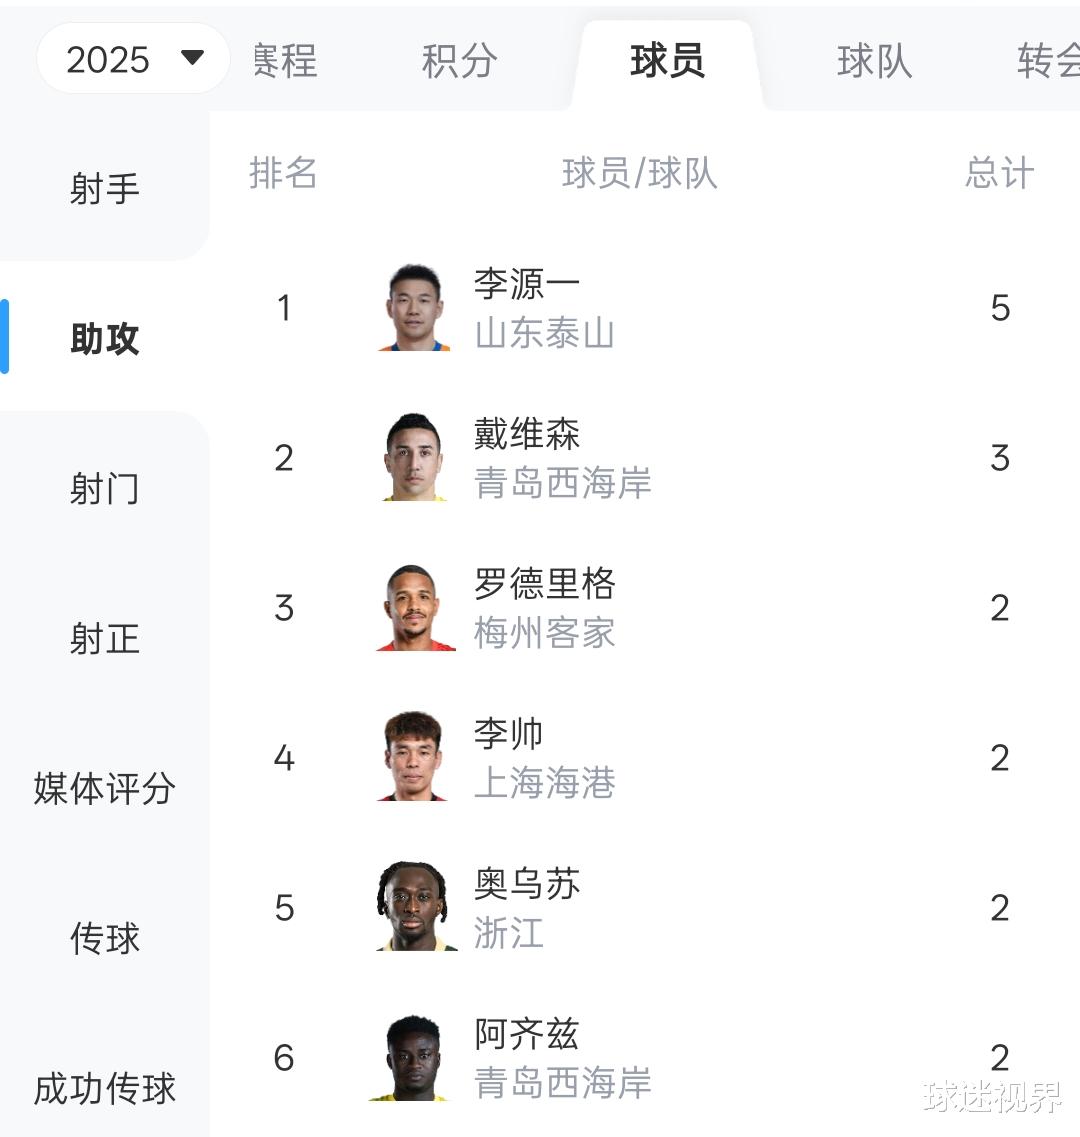Screen dimensions: 1080x1137
Task: Open team 山东泰山 link
Action: 544,334
